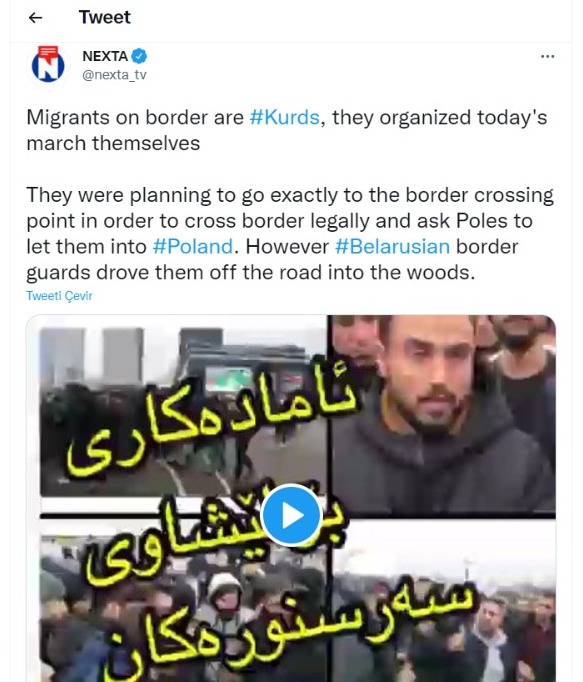The image size is (583, 682).
Task: Click the video panel showing the bearded man
Action: 442,413
